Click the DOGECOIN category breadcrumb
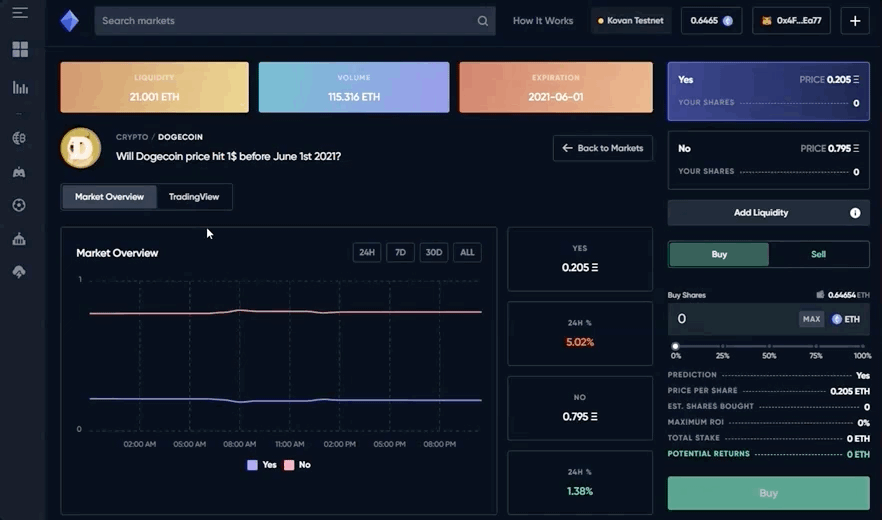This screenshot has width=882, height=520. point(180,137)
